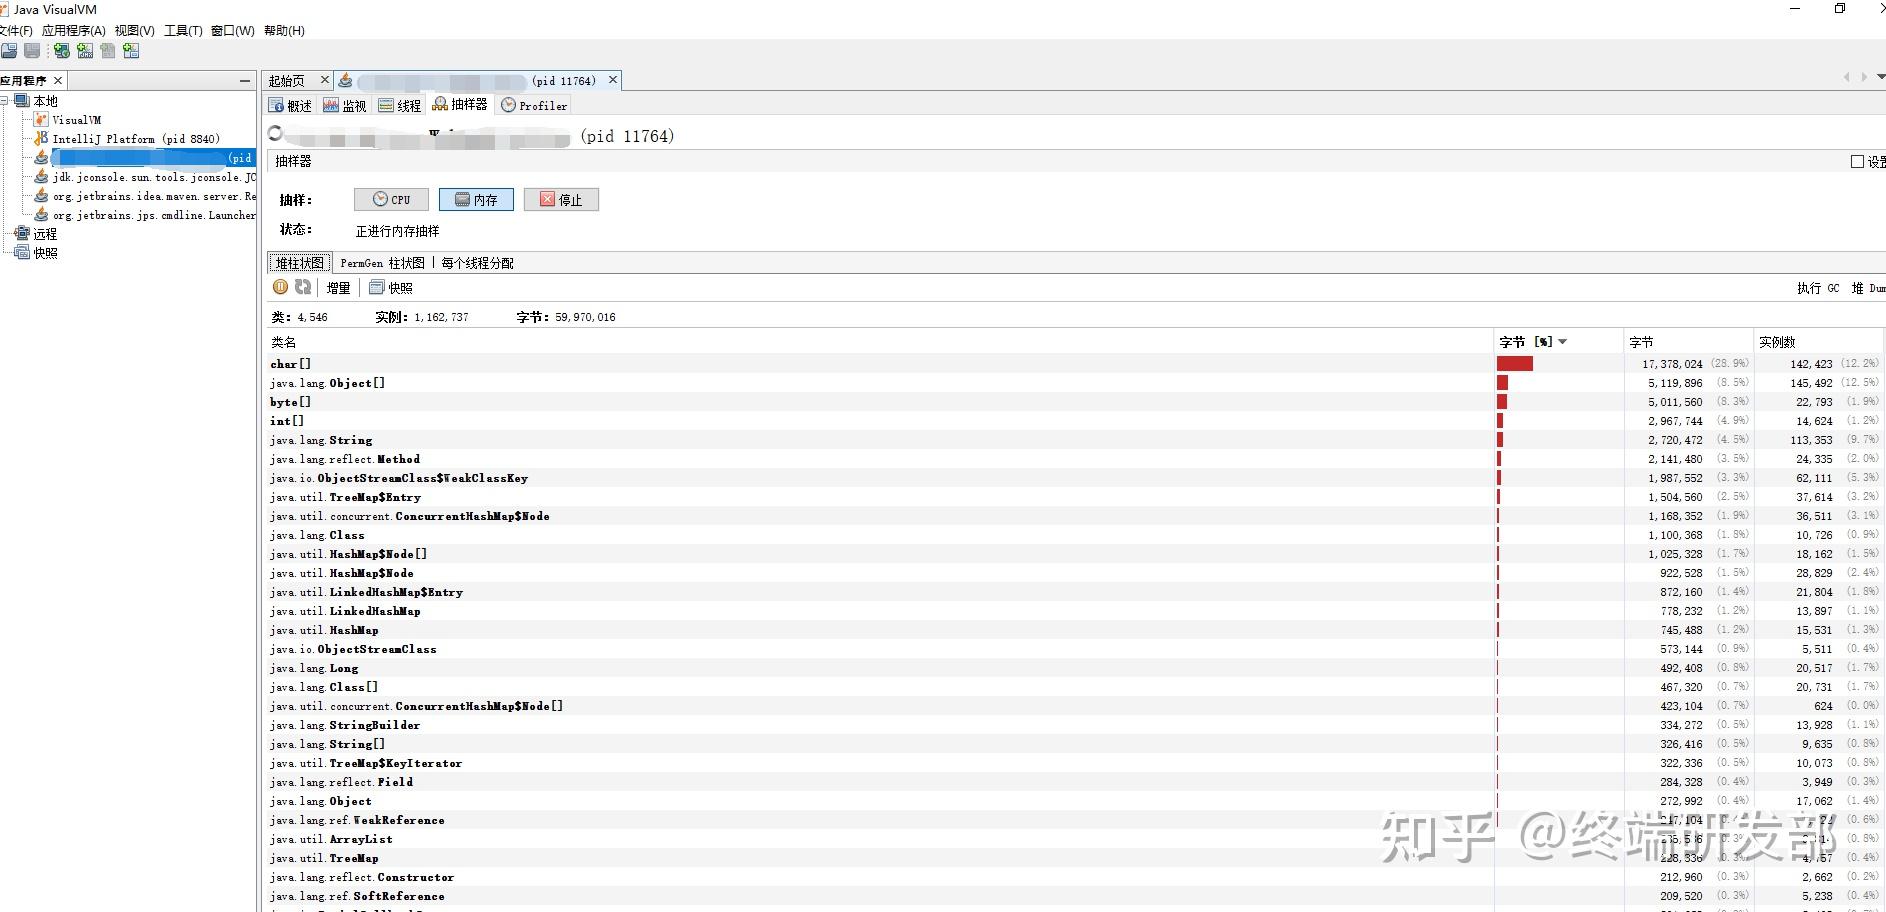Image resolution: width=1886 pixels, height=912 pixels.
Task: Minimize the 应用程序 panel with the dash button
Action: point(245,80)
